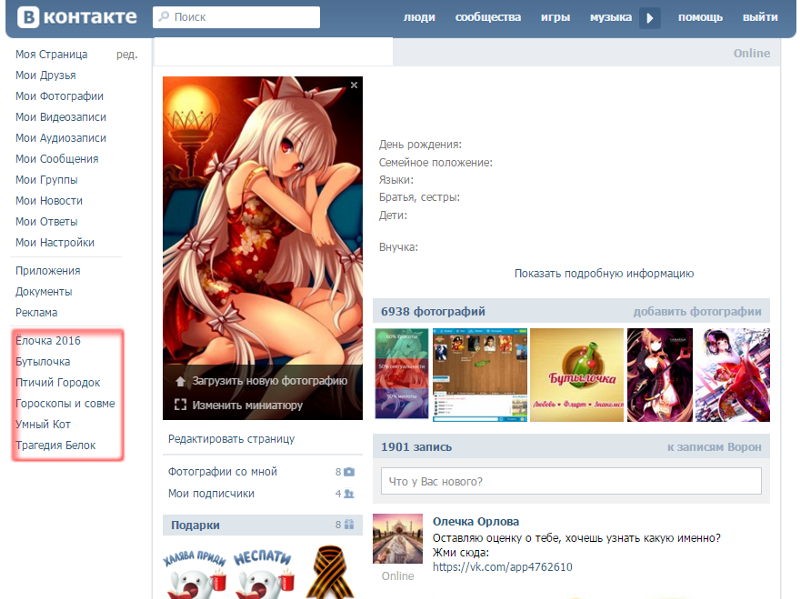The width and height of the screenshot is (800, 599).
Task: Open Документы in the sidebar
Action: pyautogui.click(x=43, y=292)
